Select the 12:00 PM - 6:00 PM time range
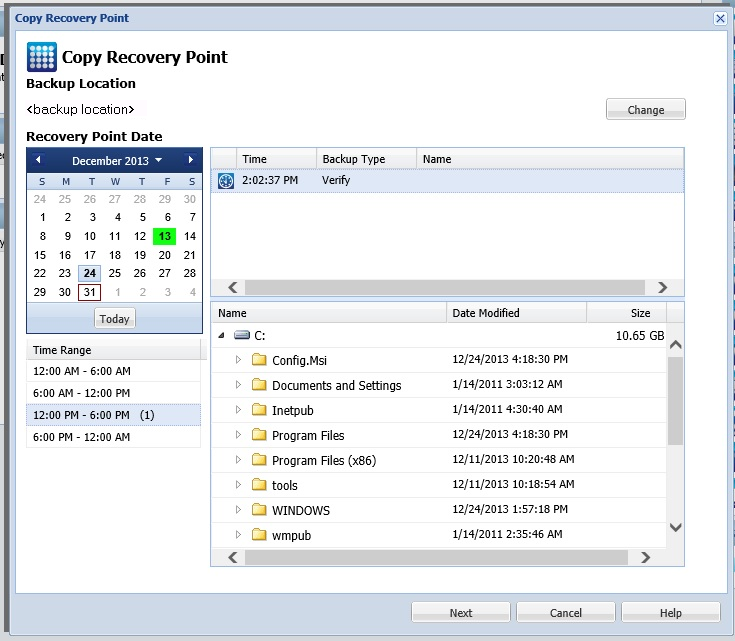Viewport: 735px width, 641px height. [113, 415]
